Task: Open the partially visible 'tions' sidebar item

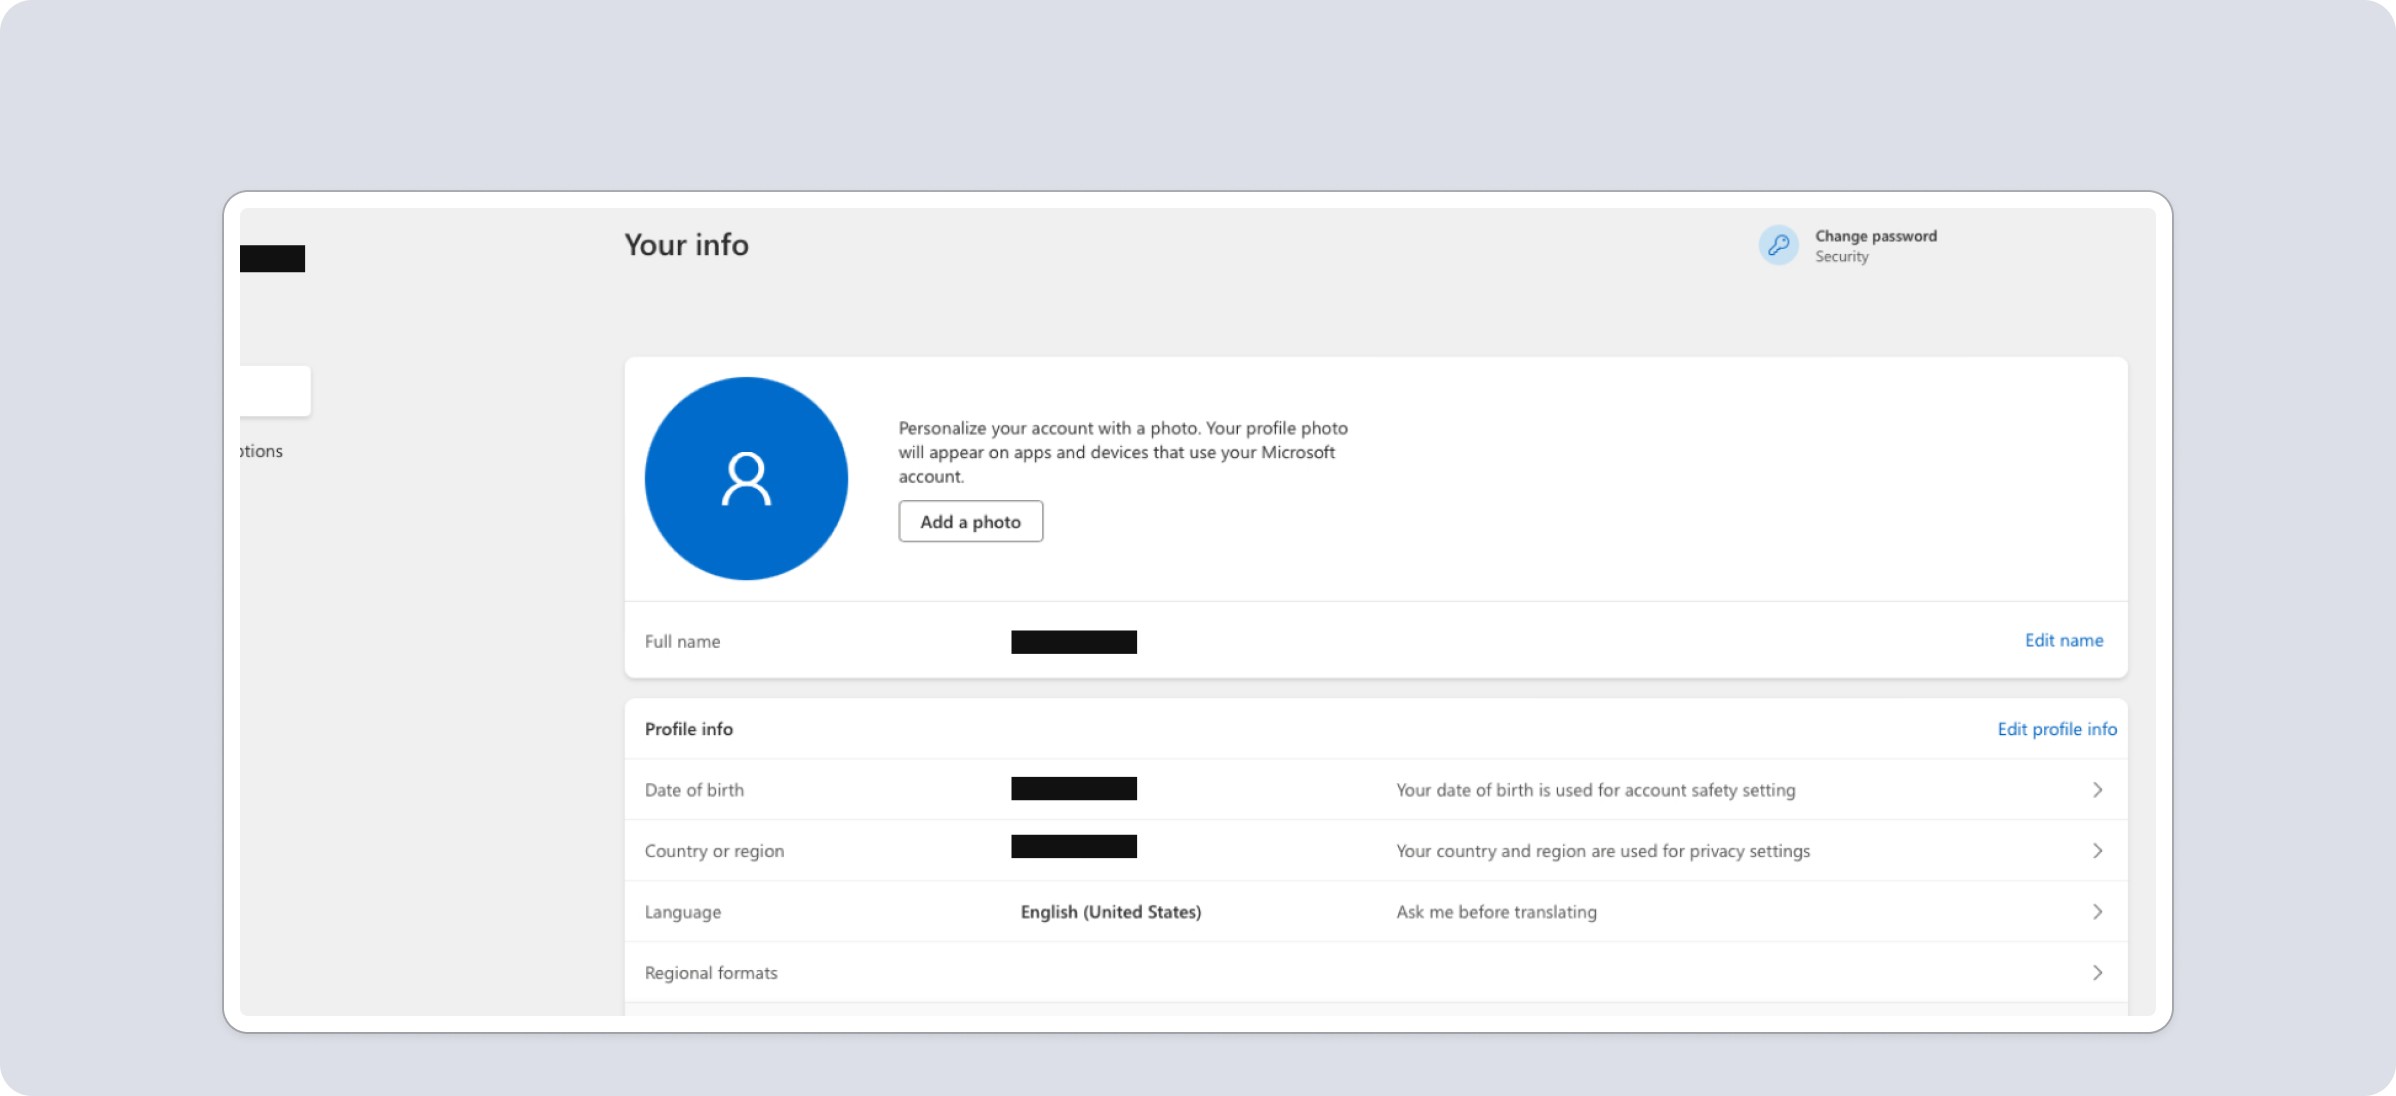Action: (262, 451)
